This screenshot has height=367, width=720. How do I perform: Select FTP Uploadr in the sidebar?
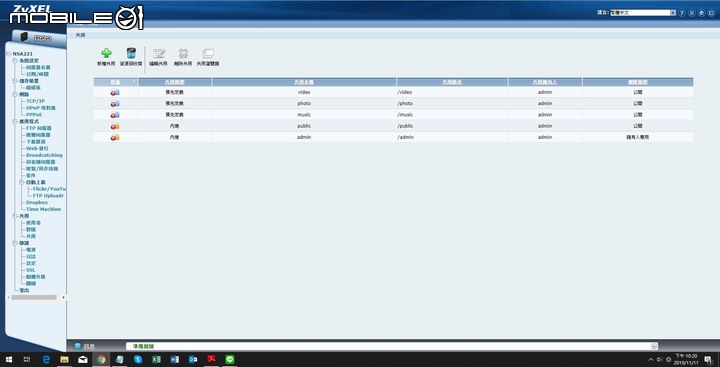point(48,196)
